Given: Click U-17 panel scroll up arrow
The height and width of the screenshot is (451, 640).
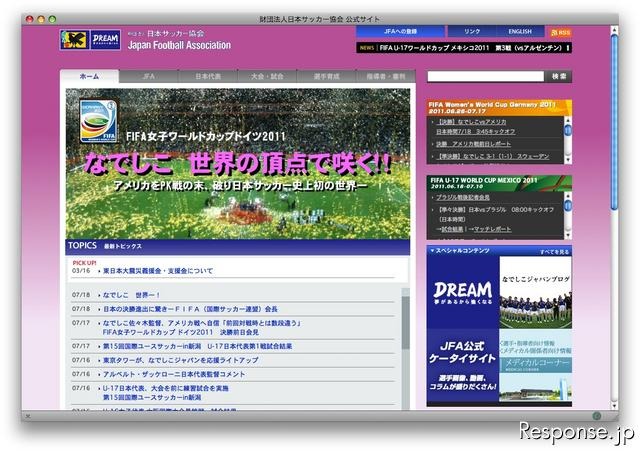Looking at the screenshot, I should point(567,195).
